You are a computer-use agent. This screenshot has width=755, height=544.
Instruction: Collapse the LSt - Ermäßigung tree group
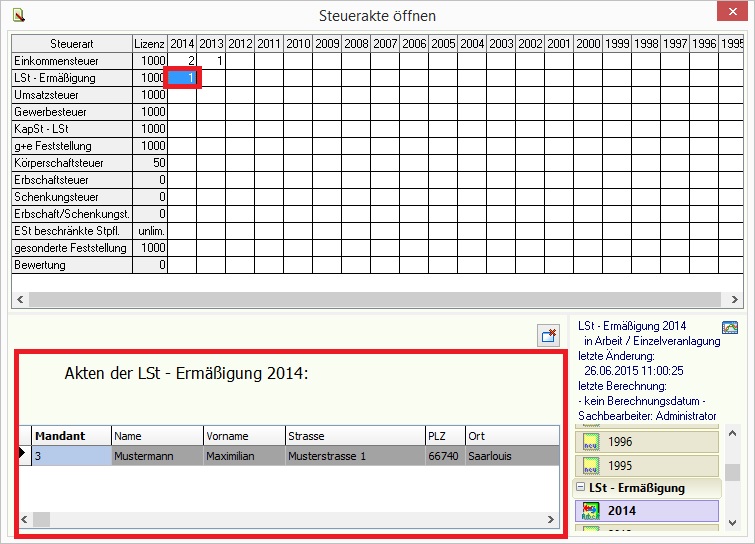coord(580,488)
